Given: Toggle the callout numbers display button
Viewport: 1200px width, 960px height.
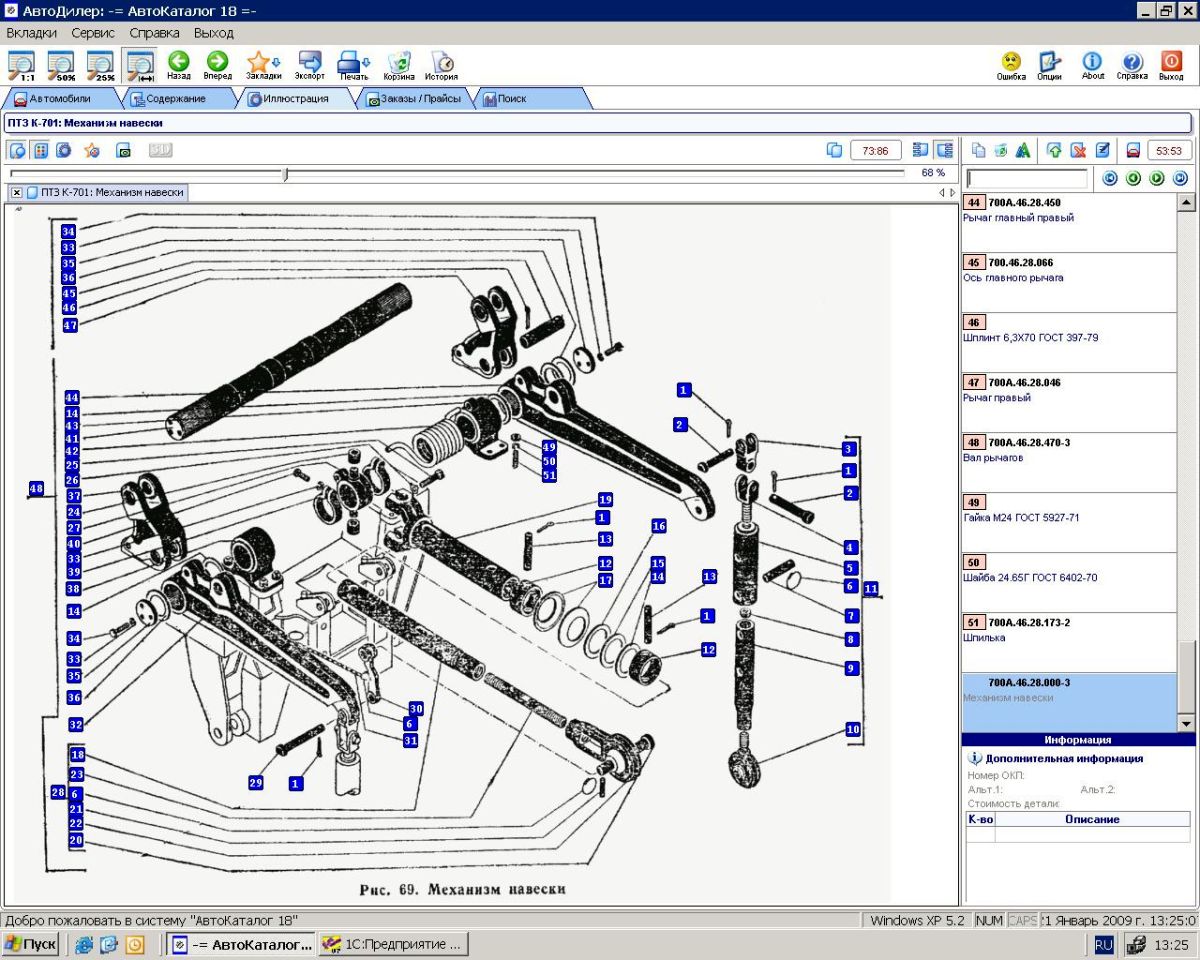Looking at the screenshot, I should click(41, 150).
